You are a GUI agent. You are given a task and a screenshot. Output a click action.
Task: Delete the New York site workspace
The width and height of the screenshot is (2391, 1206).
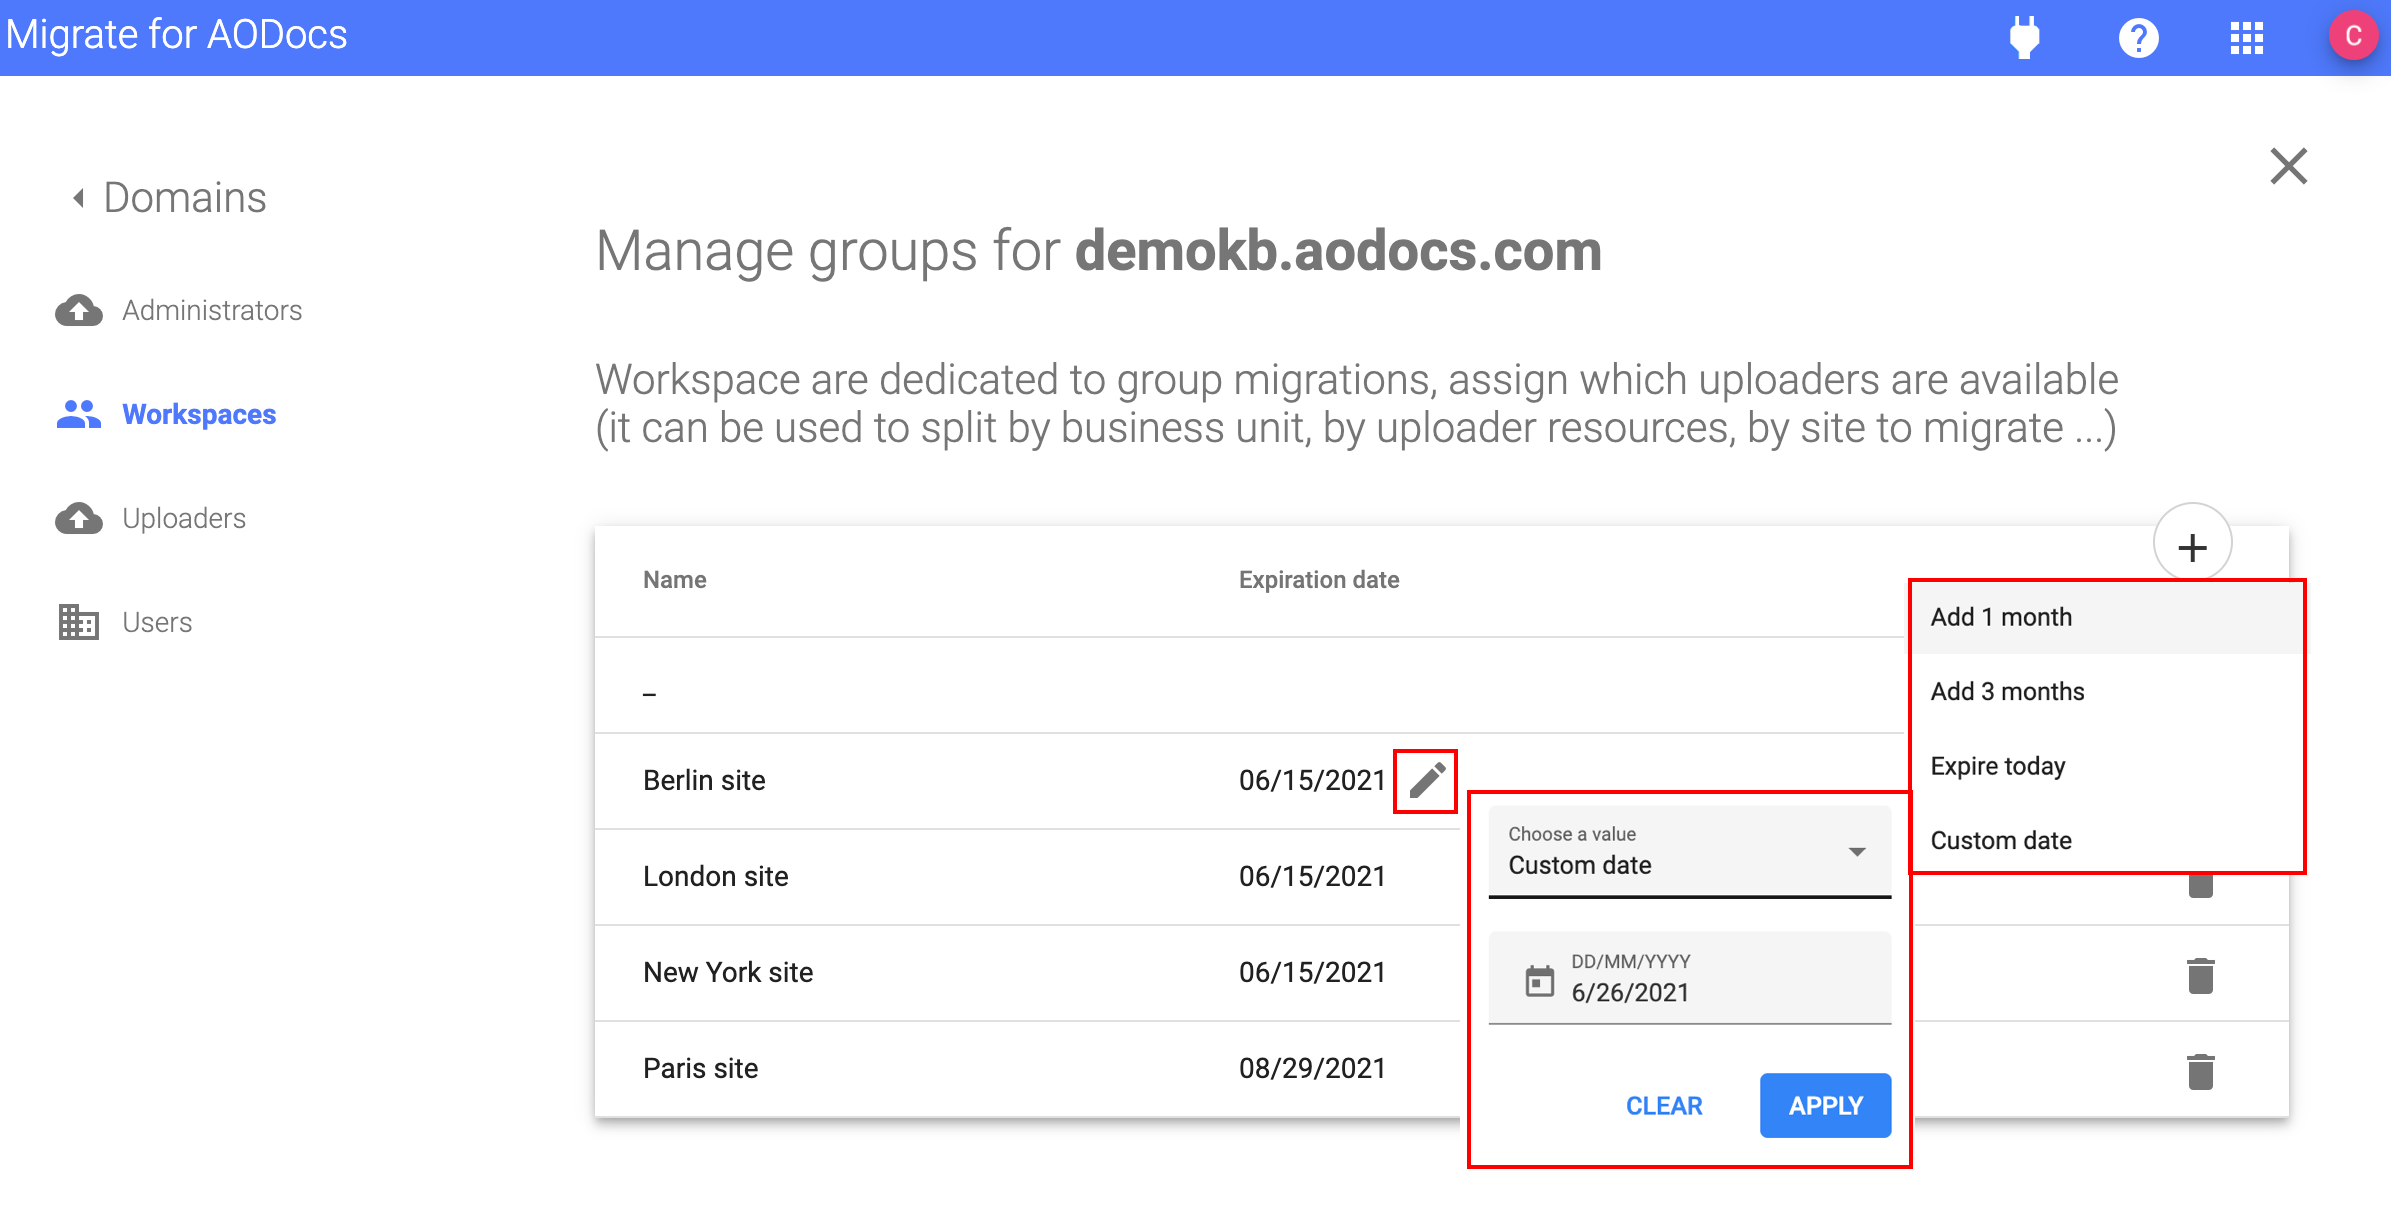[x=2200, y=976]
